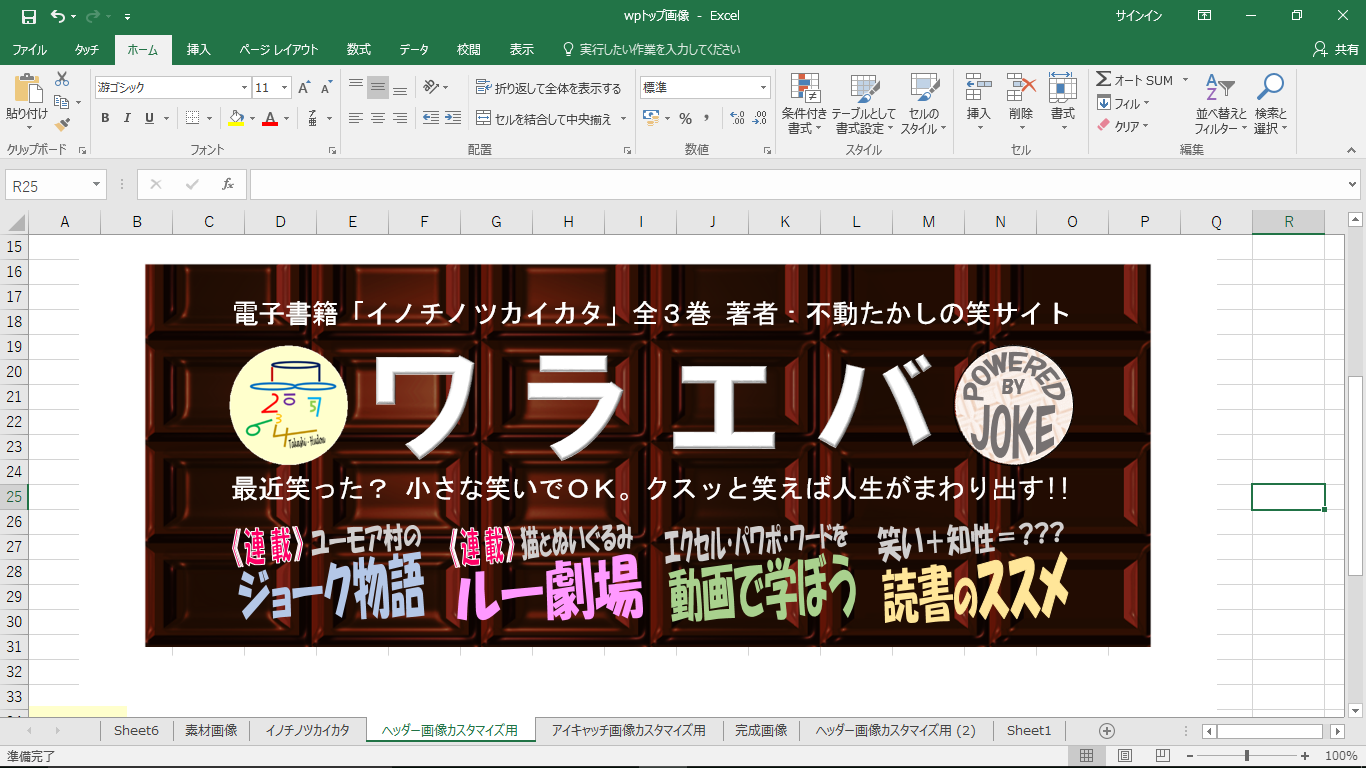This screenshot has width=1366, height=768.
Task: Open the ファイル tab
Action: [x=29, y=49]
